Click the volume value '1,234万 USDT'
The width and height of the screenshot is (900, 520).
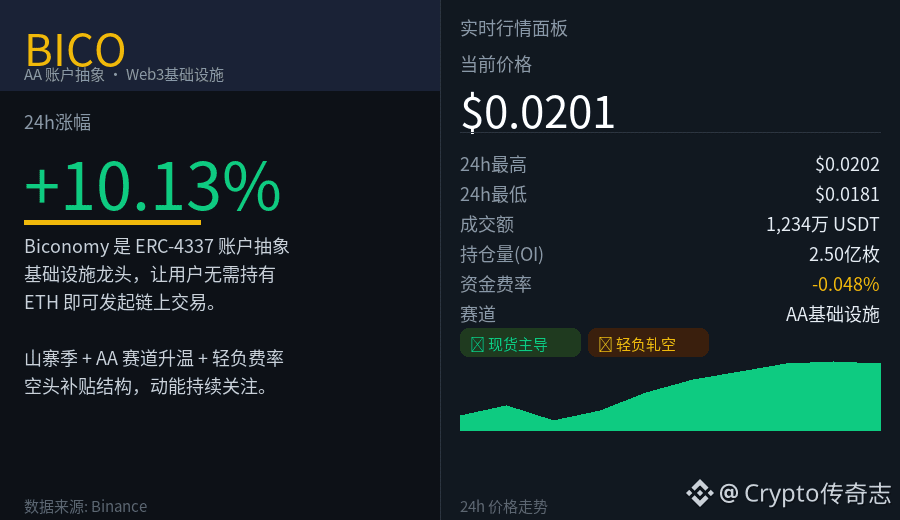(823, 224)
